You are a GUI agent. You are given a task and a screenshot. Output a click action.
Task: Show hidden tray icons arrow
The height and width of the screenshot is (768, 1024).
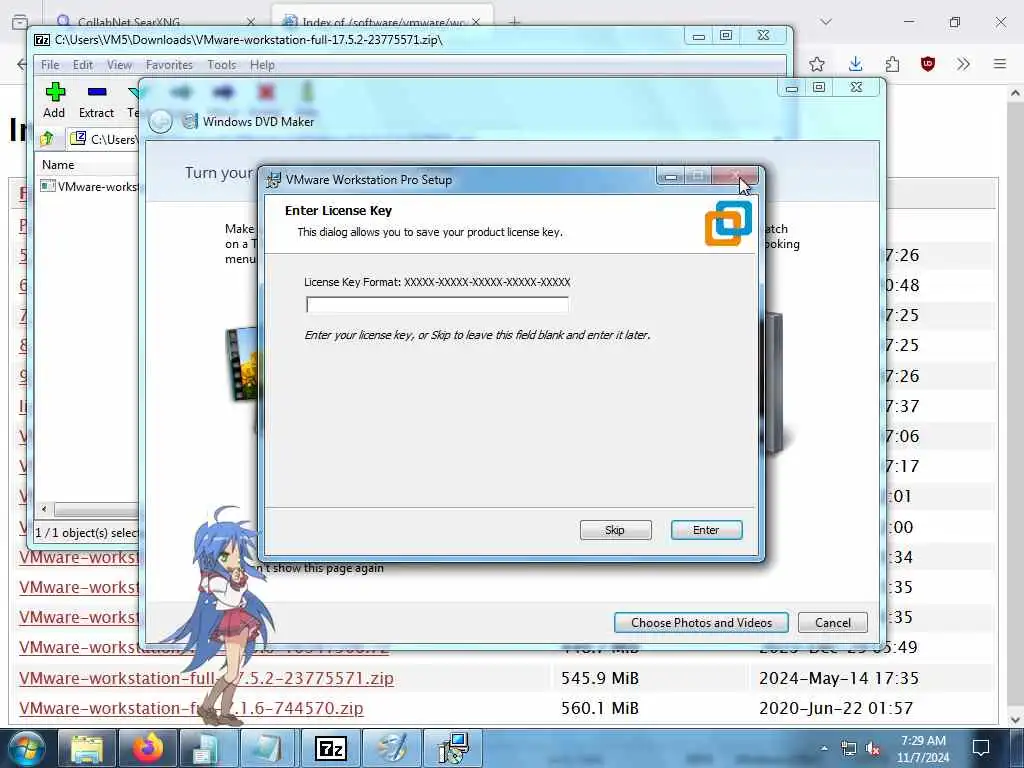point(824,748)
